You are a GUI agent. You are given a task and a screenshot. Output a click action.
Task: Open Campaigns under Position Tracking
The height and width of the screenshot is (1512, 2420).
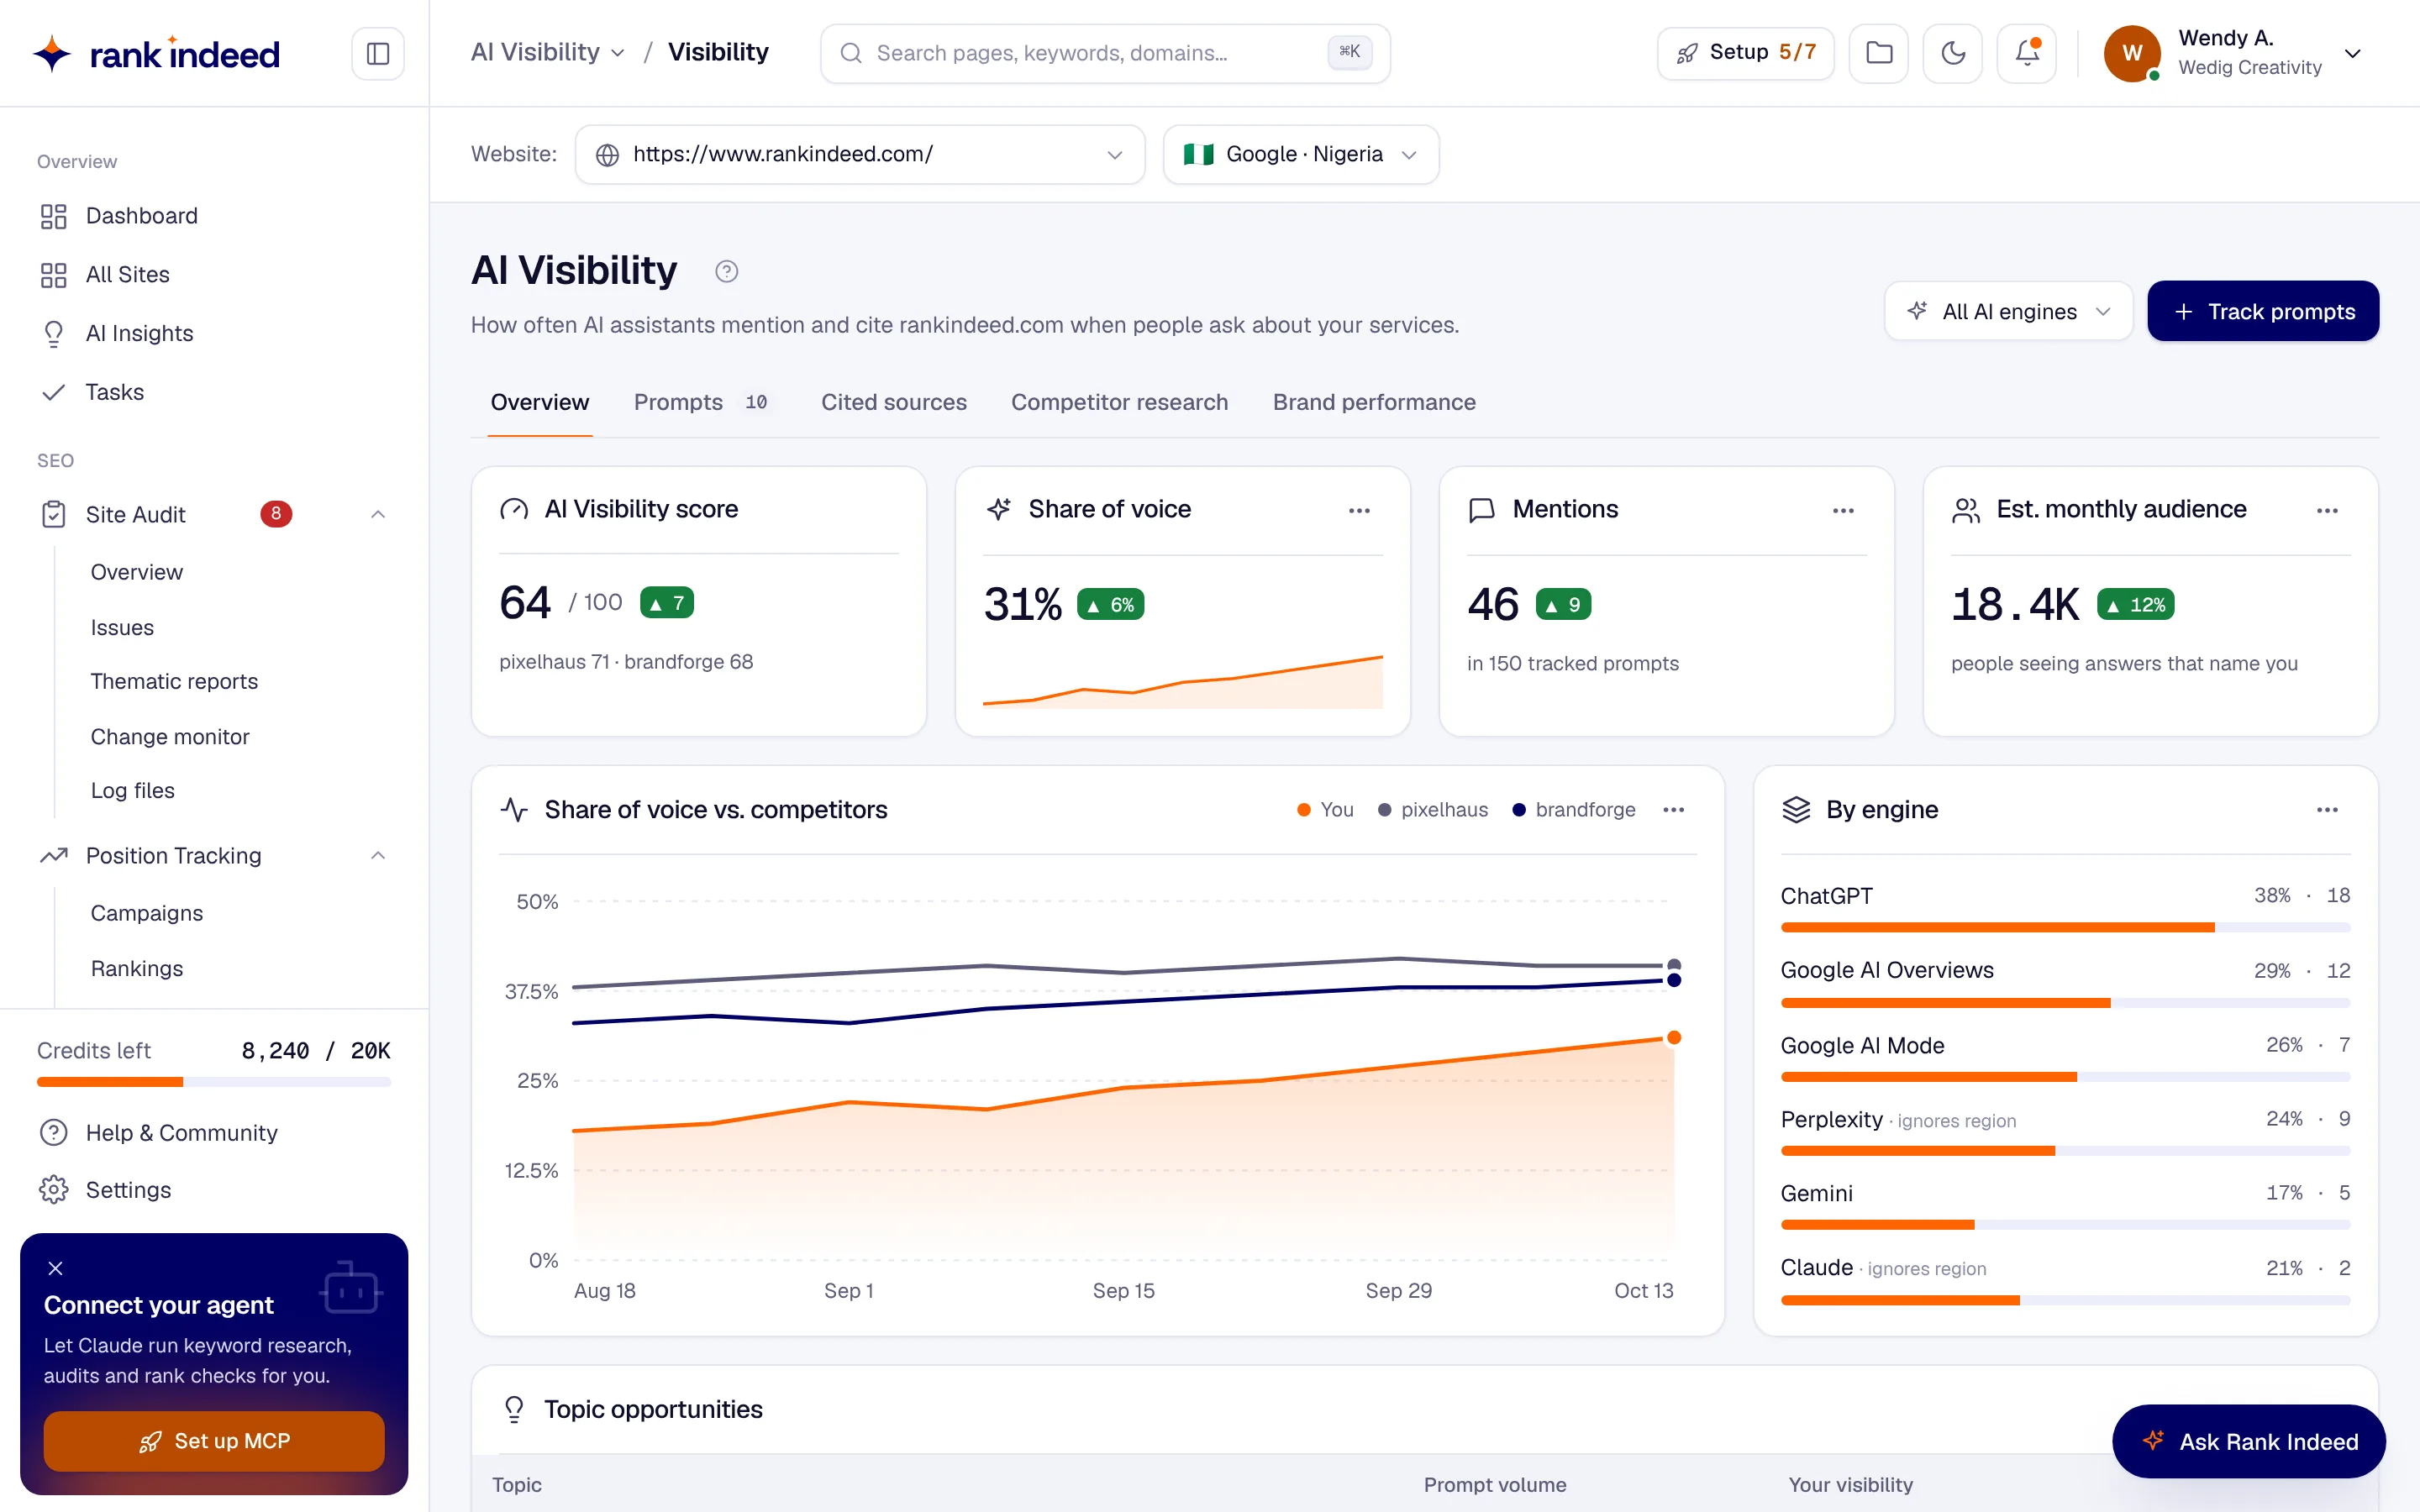pyautogui.click(x=147, y=913)
